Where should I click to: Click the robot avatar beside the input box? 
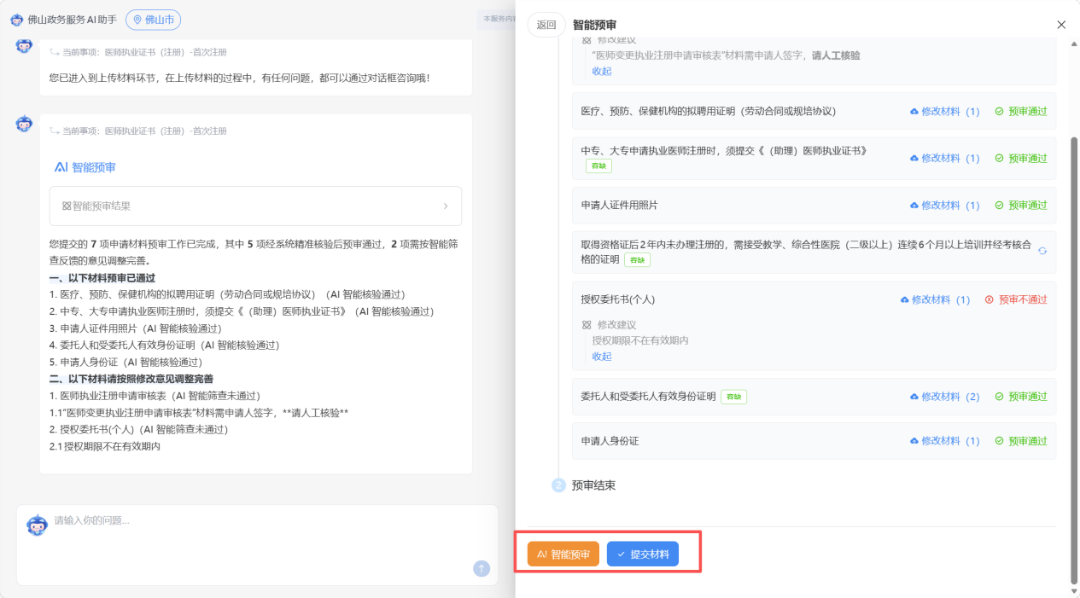pos(37,525)
